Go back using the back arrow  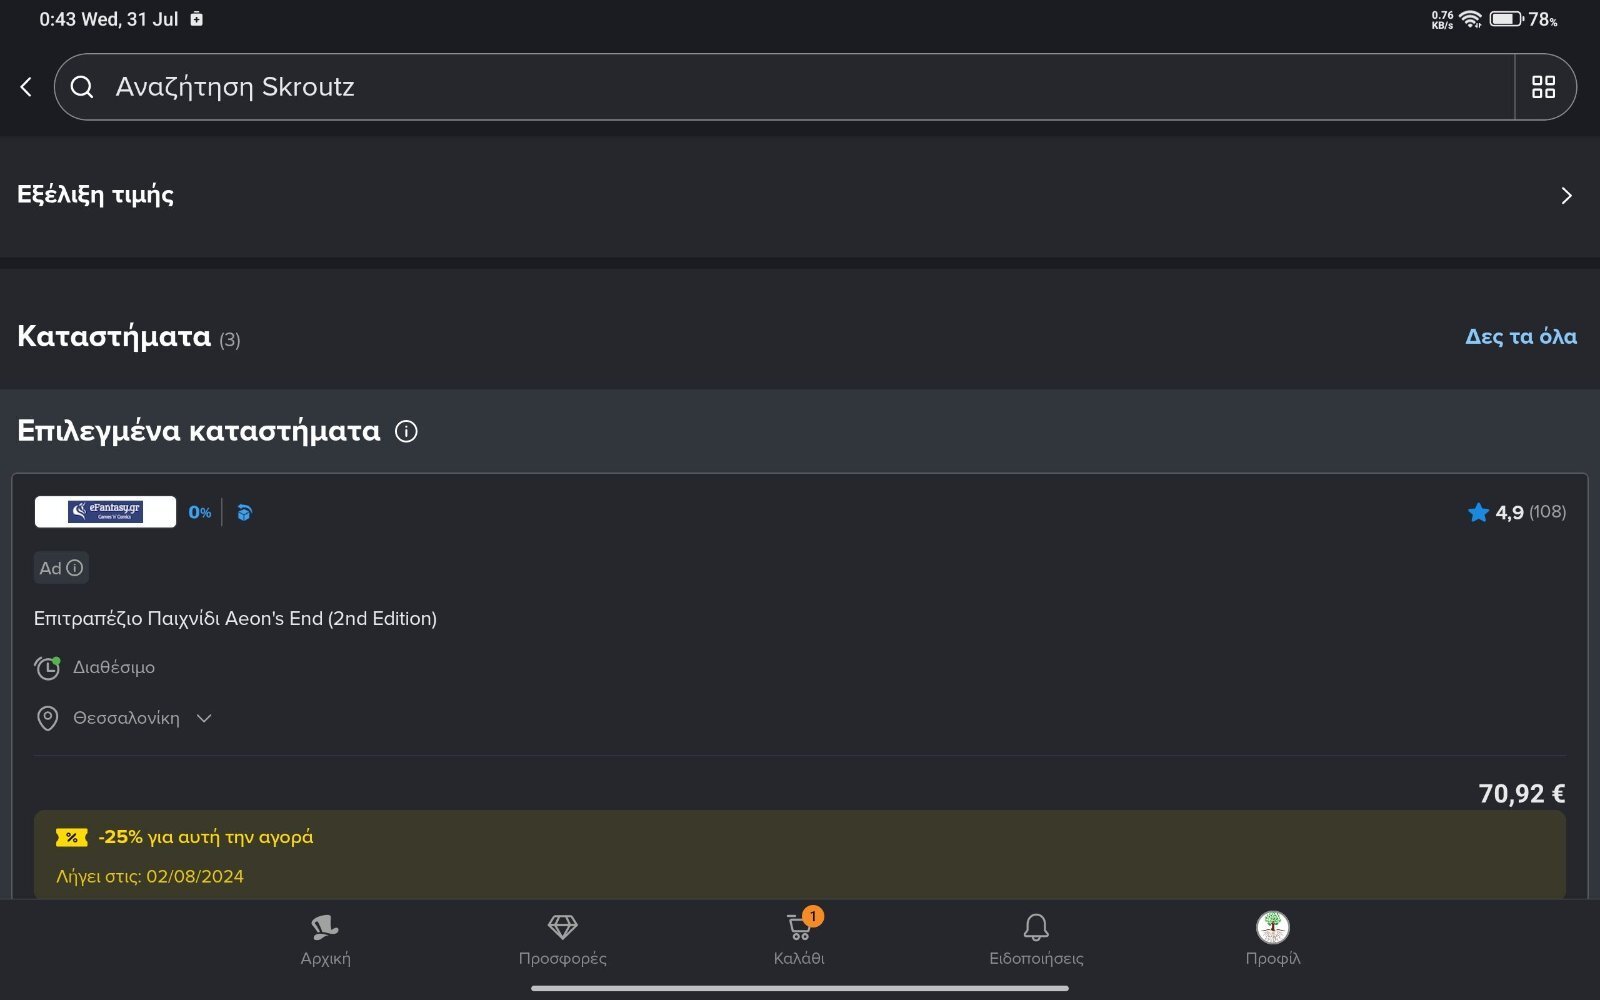26,87
